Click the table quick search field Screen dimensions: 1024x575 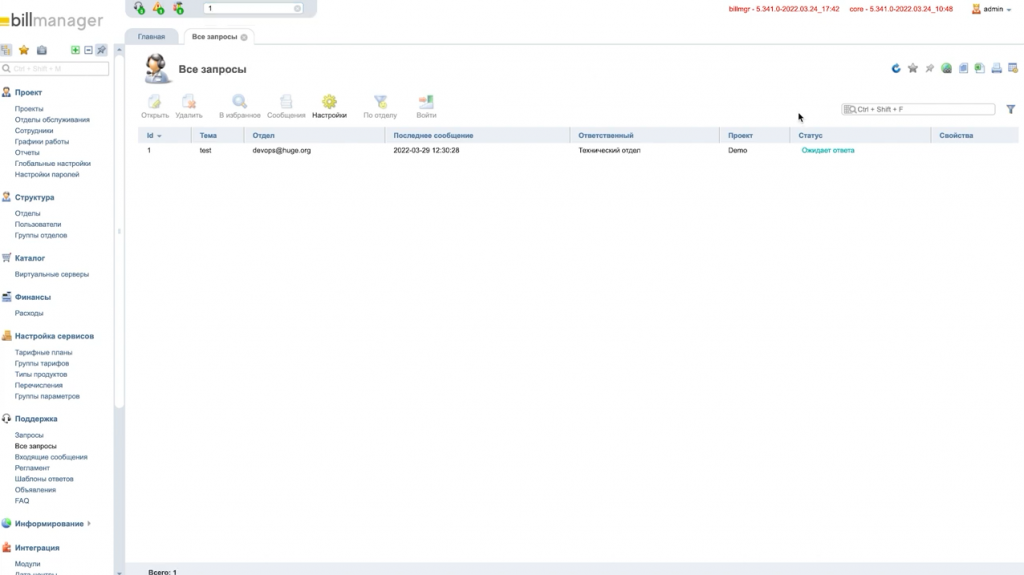(x=918, y=109)
